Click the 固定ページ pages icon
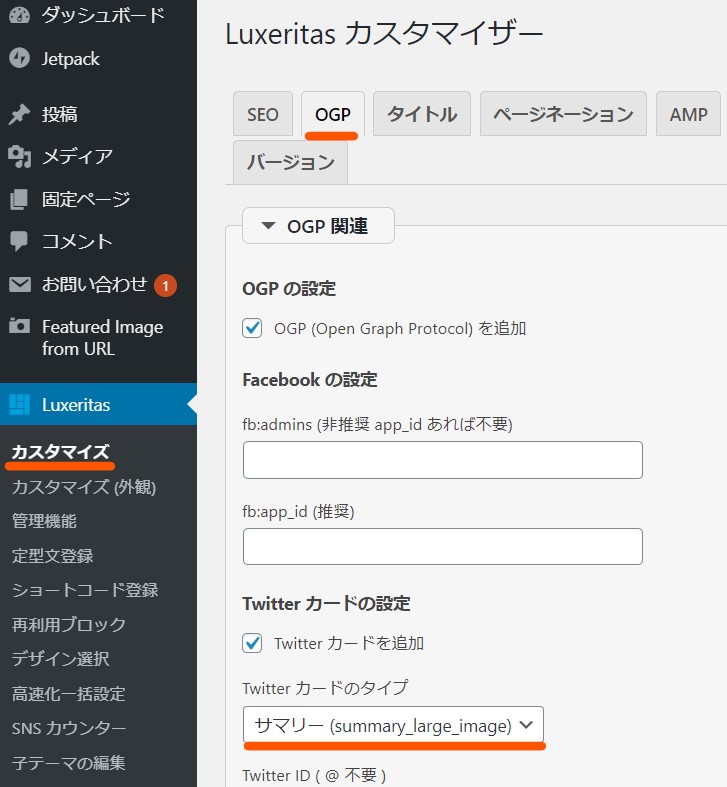This screenshot has height=787, width=727. pyautogui.click(x=19, y=199)
